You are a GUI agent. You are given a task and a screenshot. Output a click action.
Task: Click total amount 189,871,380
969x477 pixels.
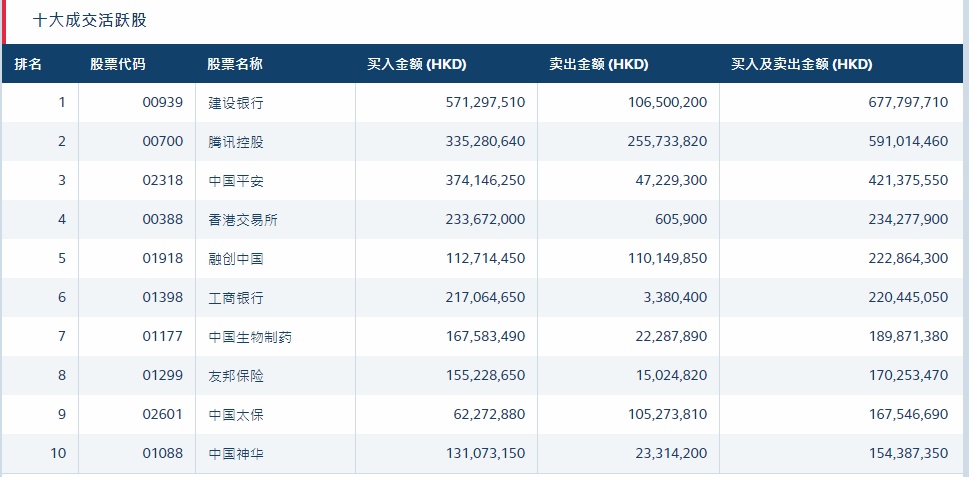pyautogui.click(x=908, y=336)
